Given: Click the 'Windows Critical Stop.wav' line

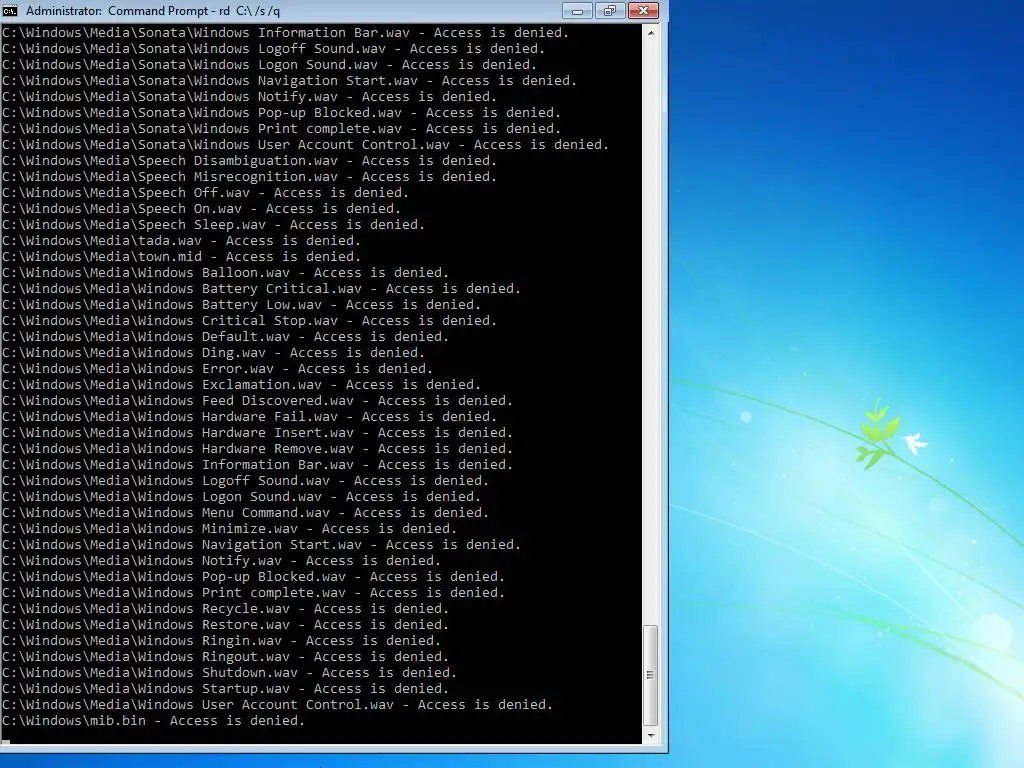Looking at the screenshot, I should point(249,321).
